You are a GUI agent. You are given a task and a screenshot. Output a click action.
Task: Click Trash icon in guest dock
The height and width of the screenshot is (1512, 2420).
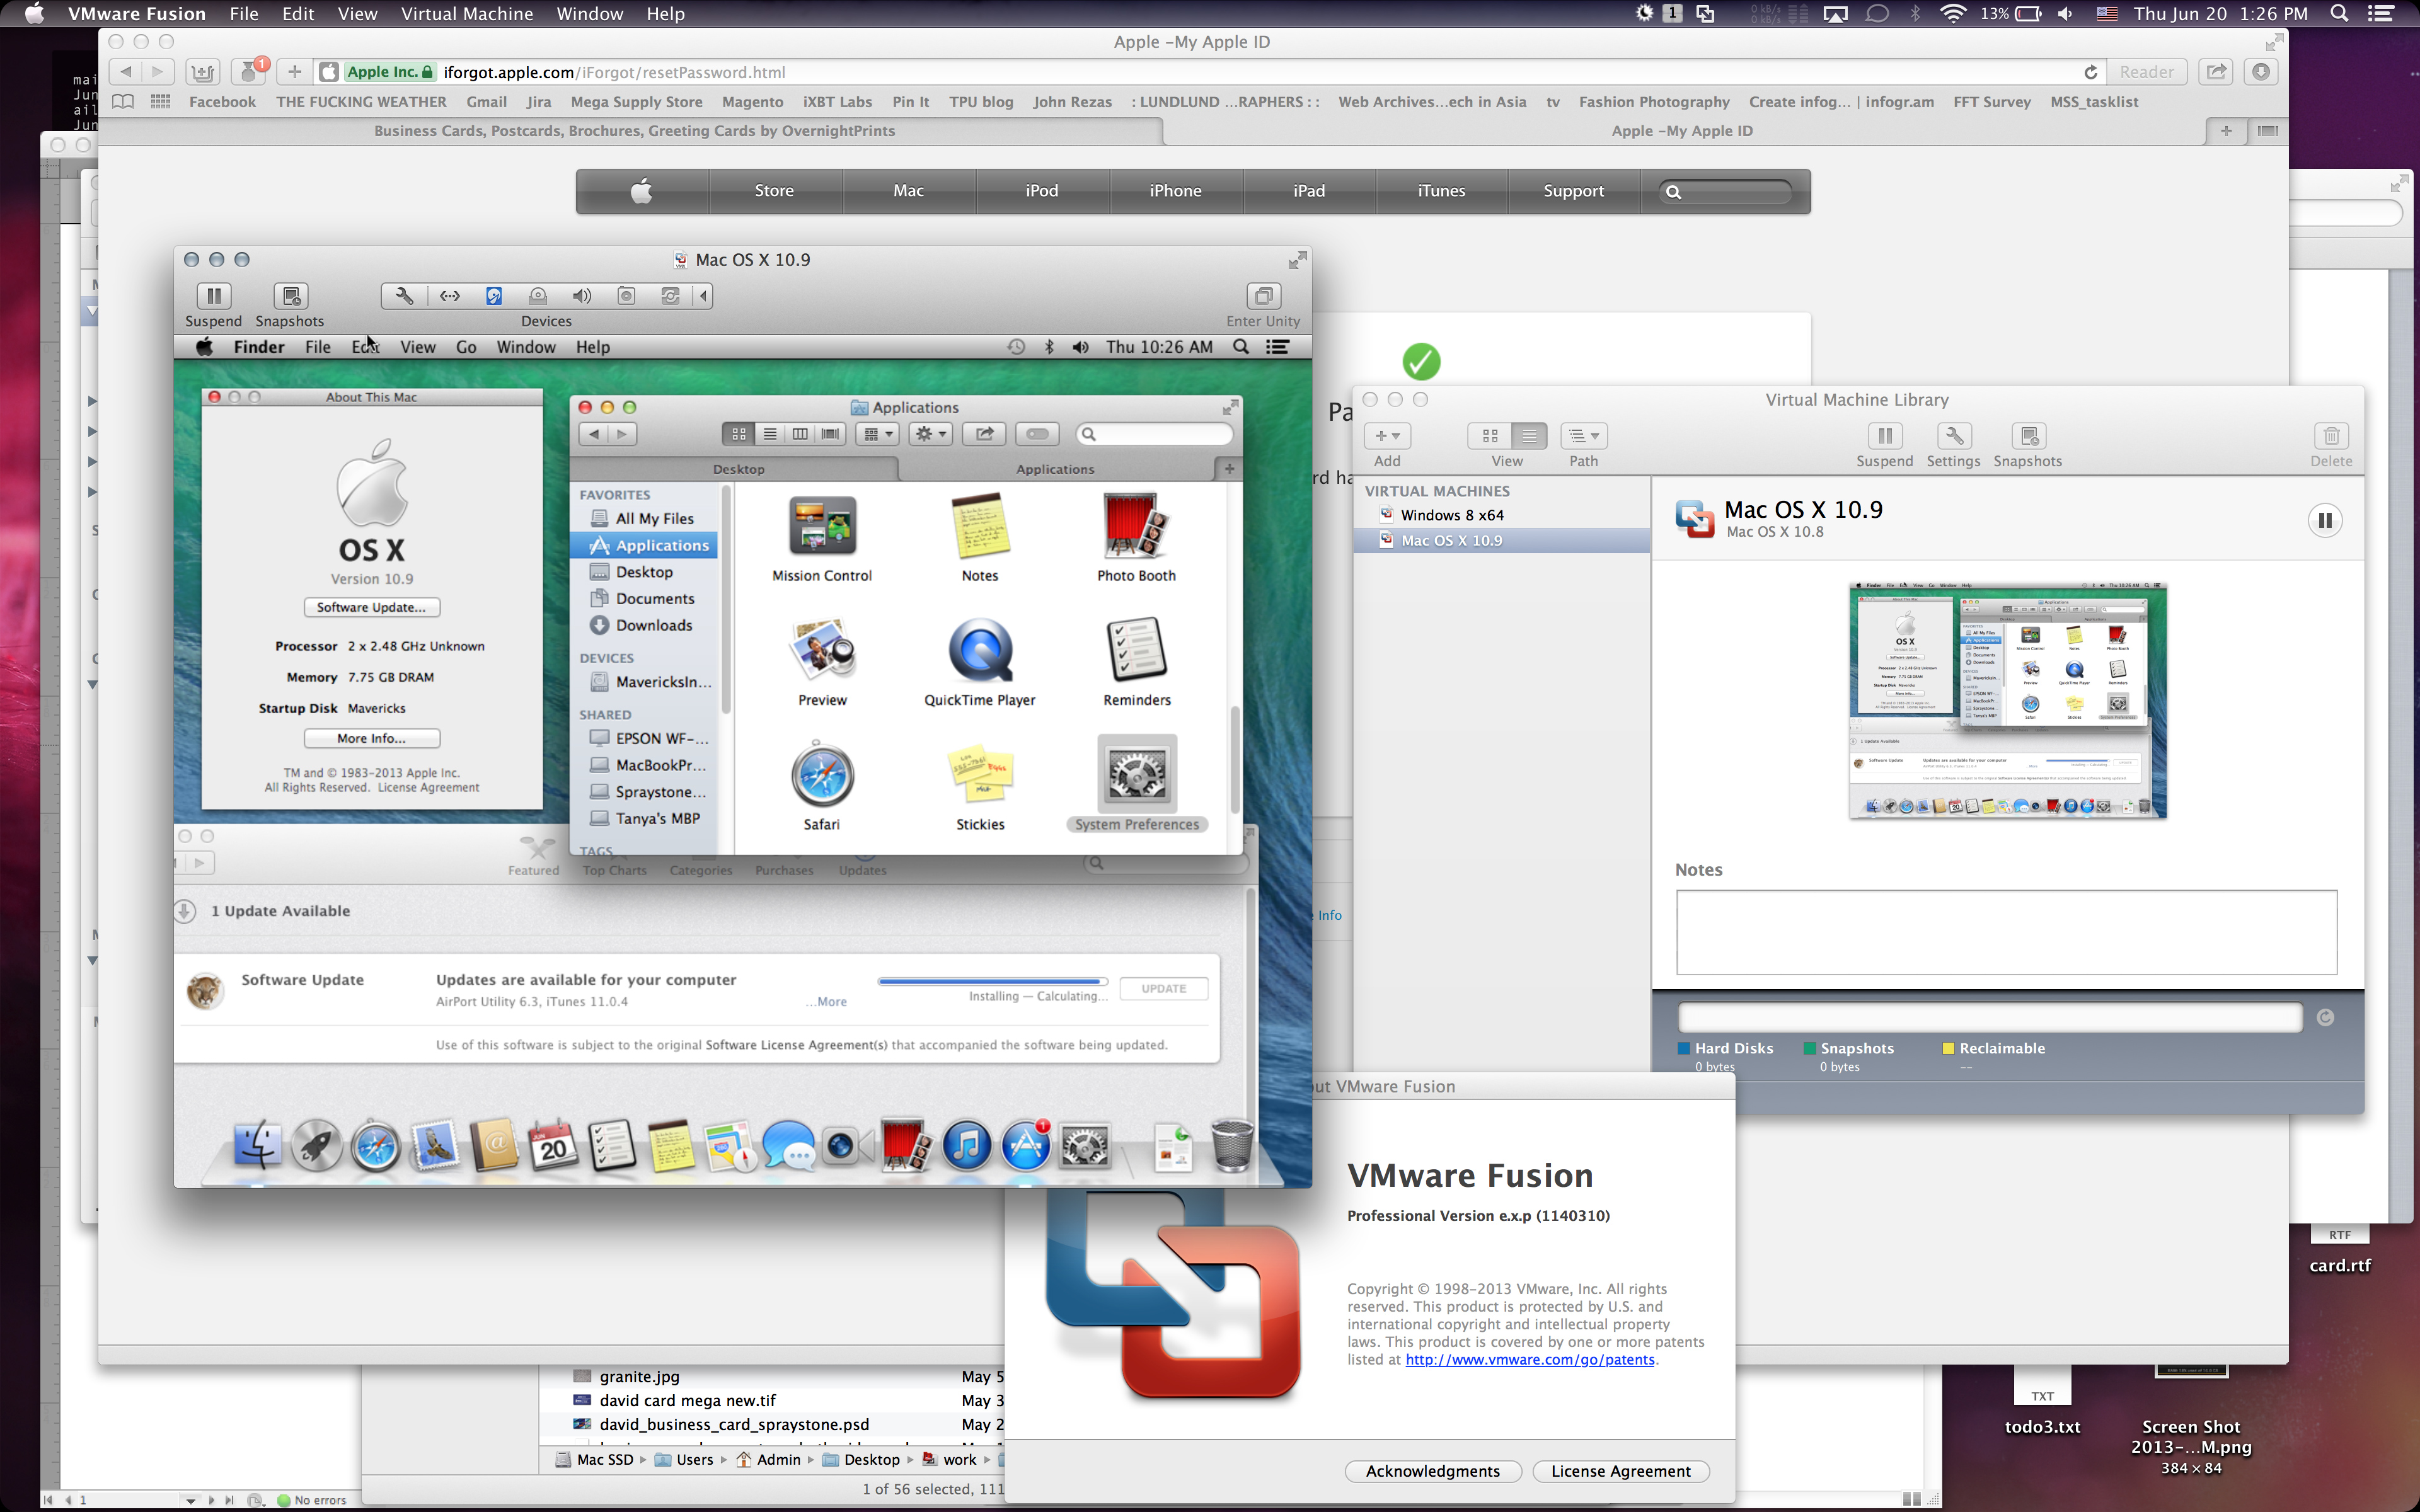tap(1232, 1146)
